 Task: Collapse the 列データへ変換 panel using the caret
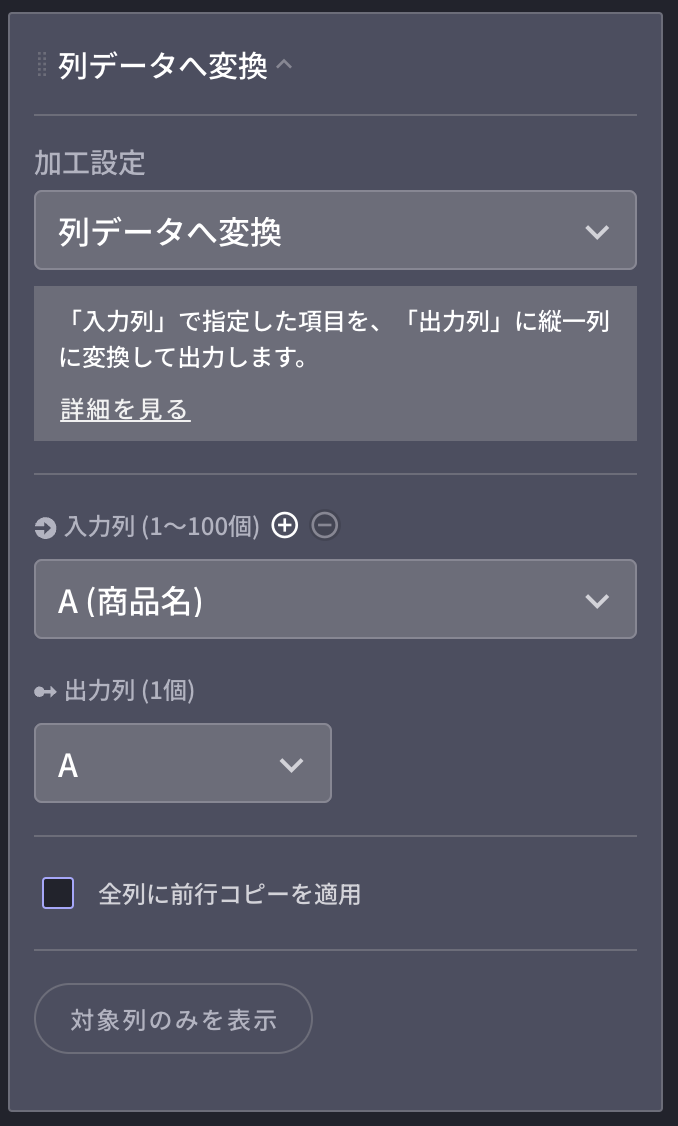pos(287,64)
